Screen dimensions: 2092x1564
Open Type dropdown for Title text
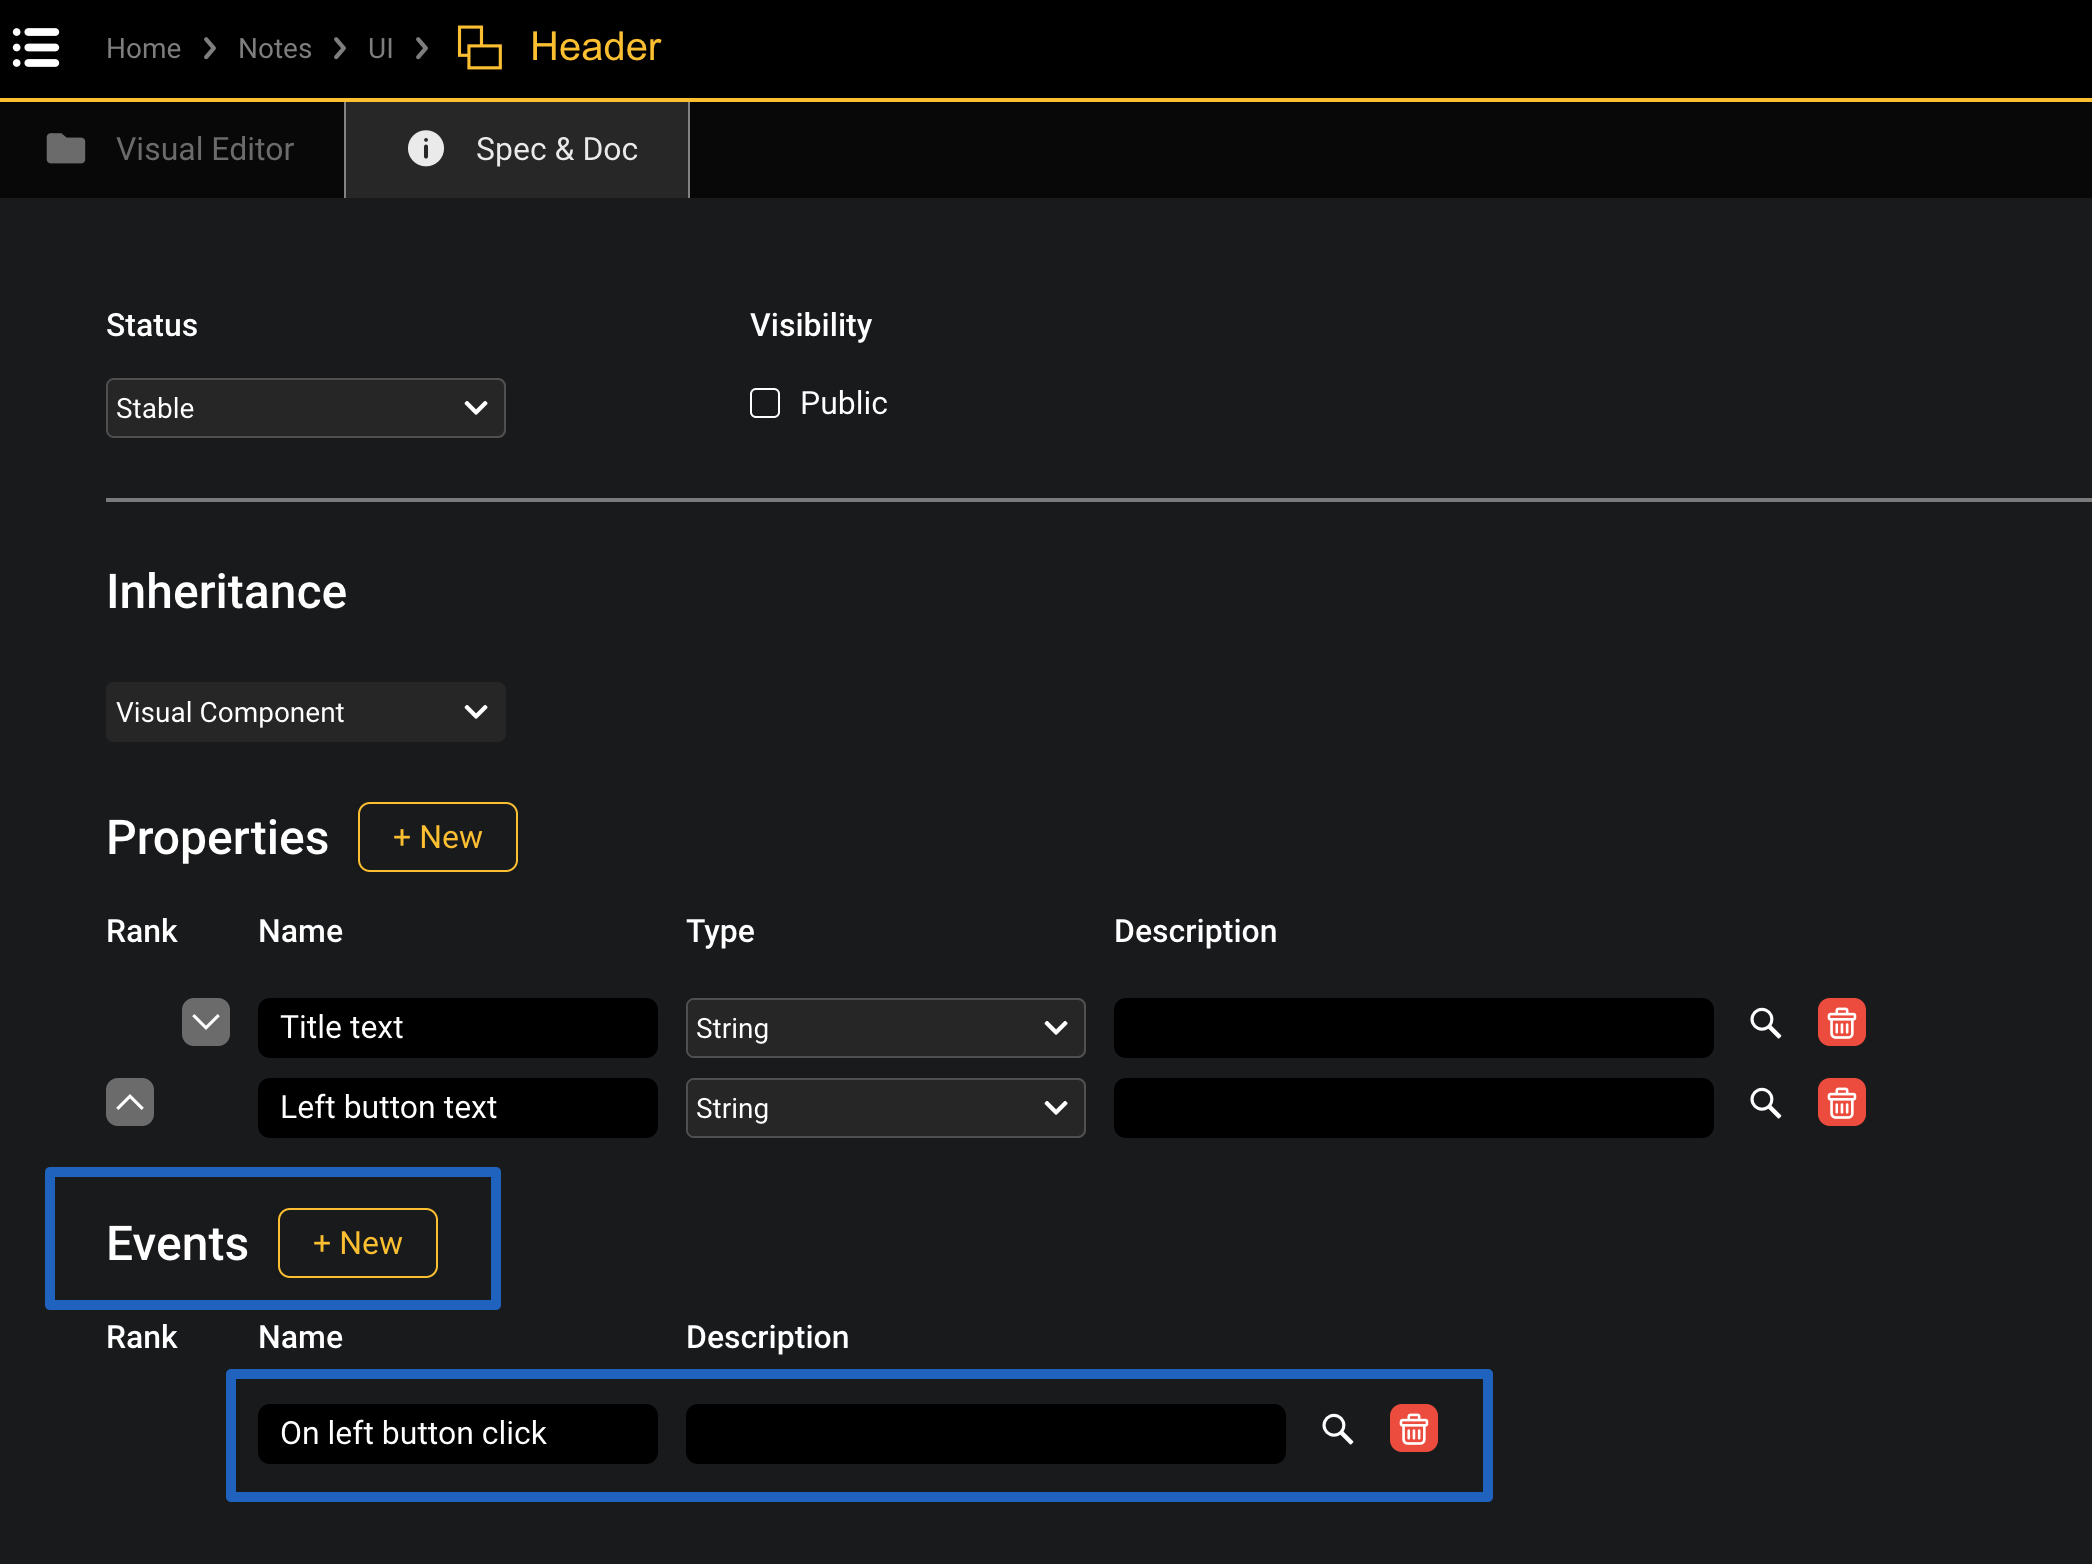(x=885, y=1028)
